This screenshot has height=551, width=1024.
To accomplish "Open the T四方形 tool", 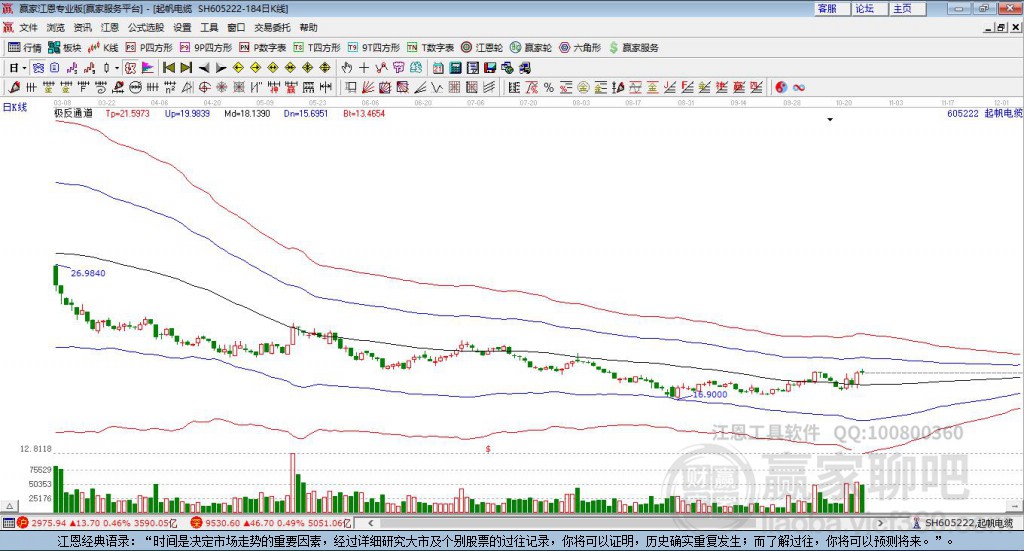I will (x=317, y=48).
